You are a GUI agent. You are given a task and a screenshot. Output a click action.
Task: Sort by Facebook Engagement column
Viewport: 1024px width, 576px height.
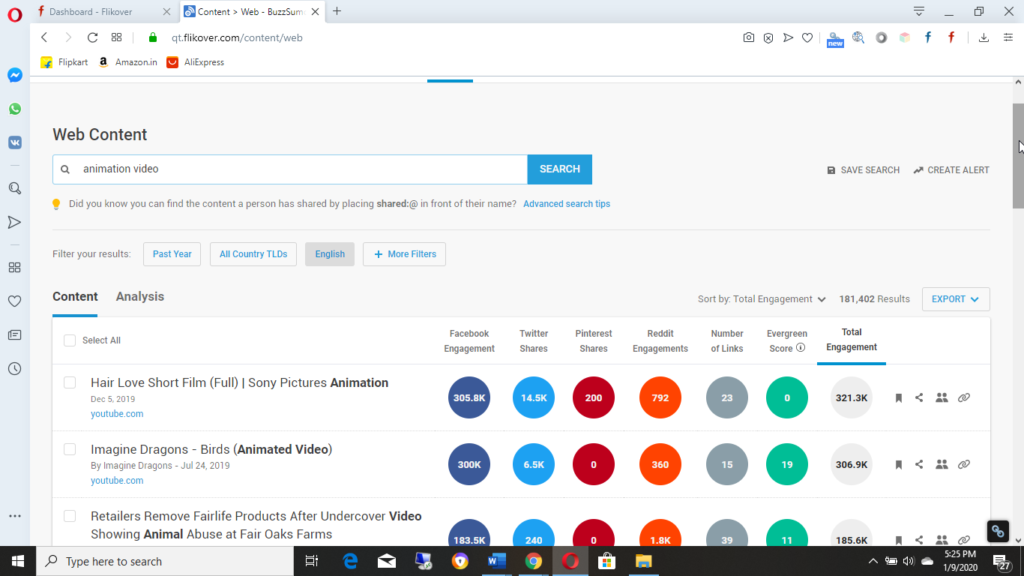tap(469, 341)
